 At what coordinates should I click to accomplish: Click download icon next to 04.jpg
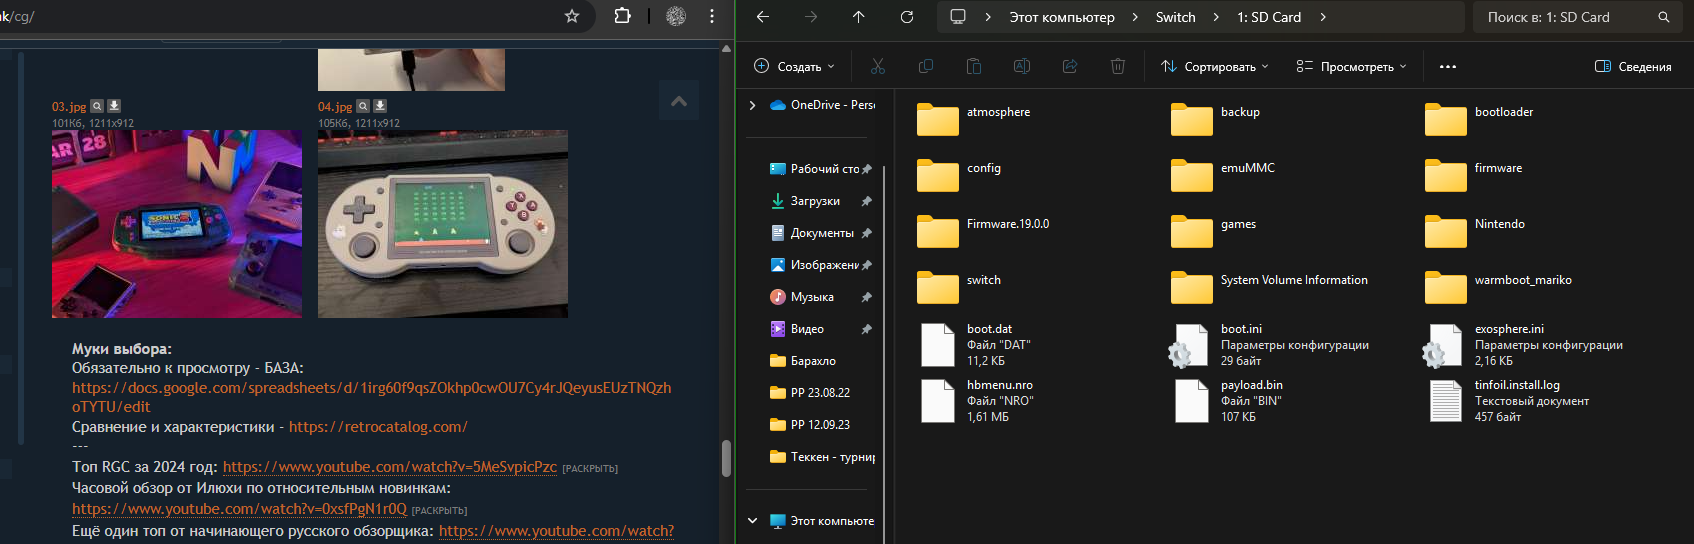(x=380, y=106)
